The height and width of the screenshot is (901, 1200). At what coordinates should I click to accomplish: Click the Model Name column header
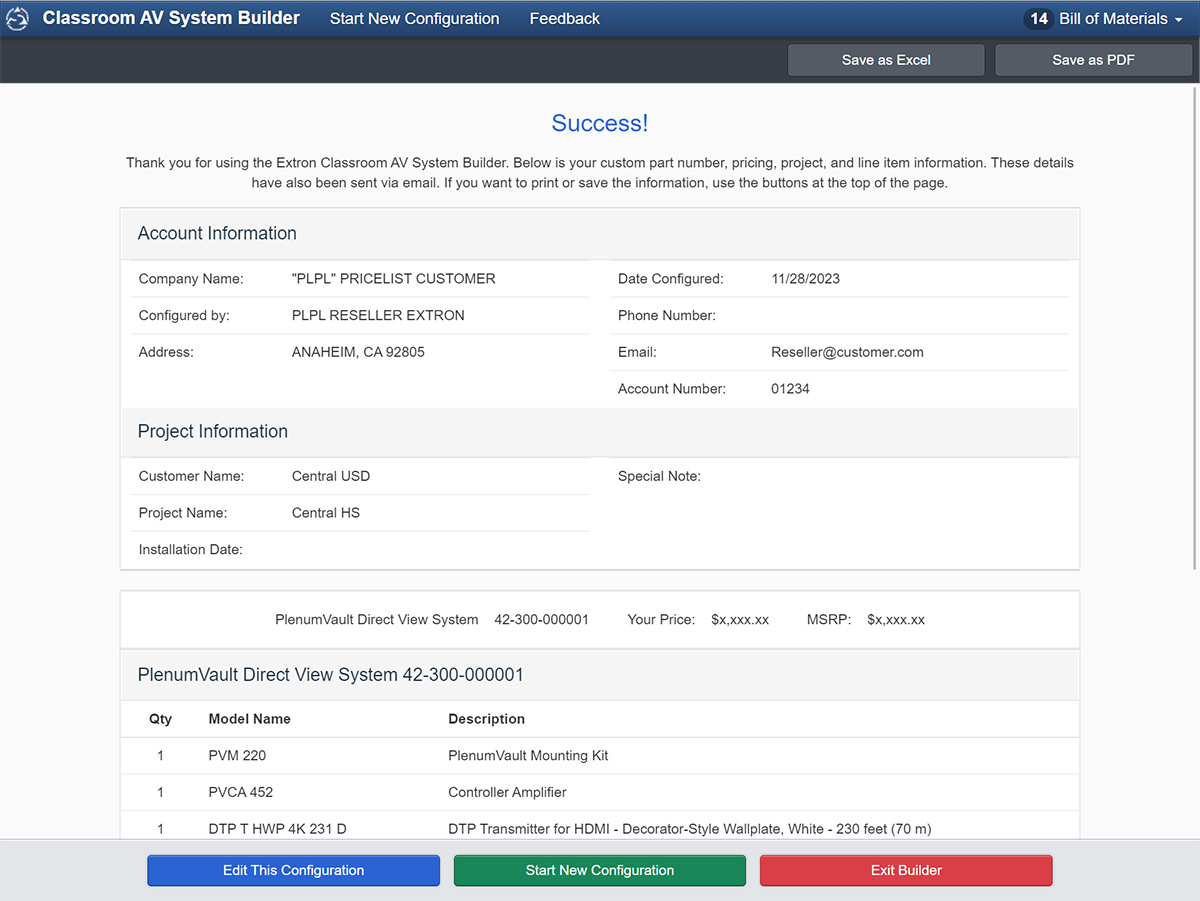pyautogui.click(x=249, y=719)
